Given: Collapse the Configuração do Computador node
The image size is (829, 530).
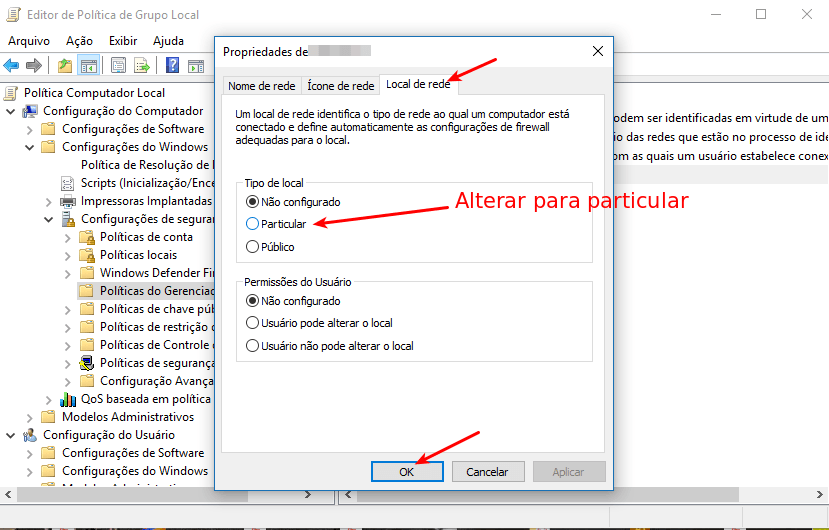Looking at the screenshot, I should tap(11, 111).
